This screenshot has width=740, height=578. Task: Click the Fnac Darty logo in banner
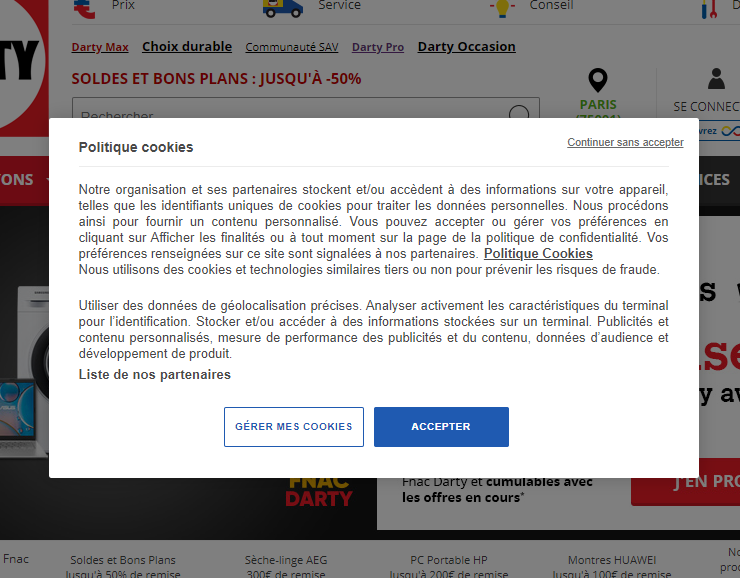tap(319, 493)
